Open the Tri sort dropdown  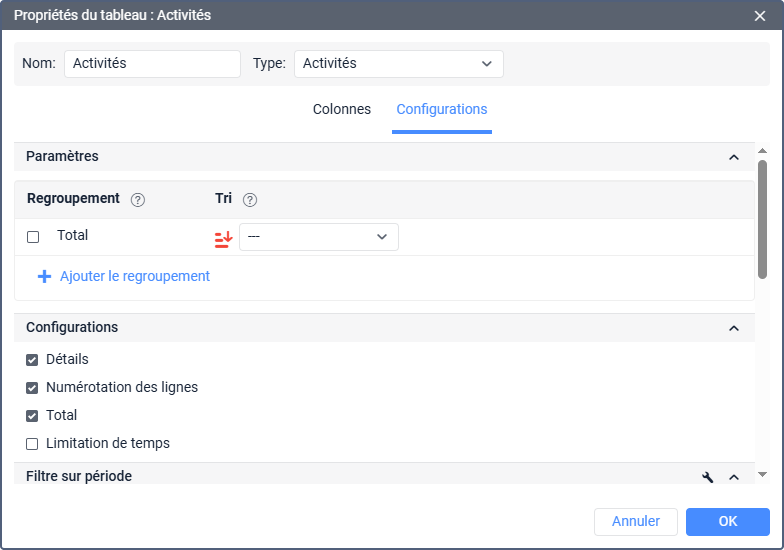(318, 237)
